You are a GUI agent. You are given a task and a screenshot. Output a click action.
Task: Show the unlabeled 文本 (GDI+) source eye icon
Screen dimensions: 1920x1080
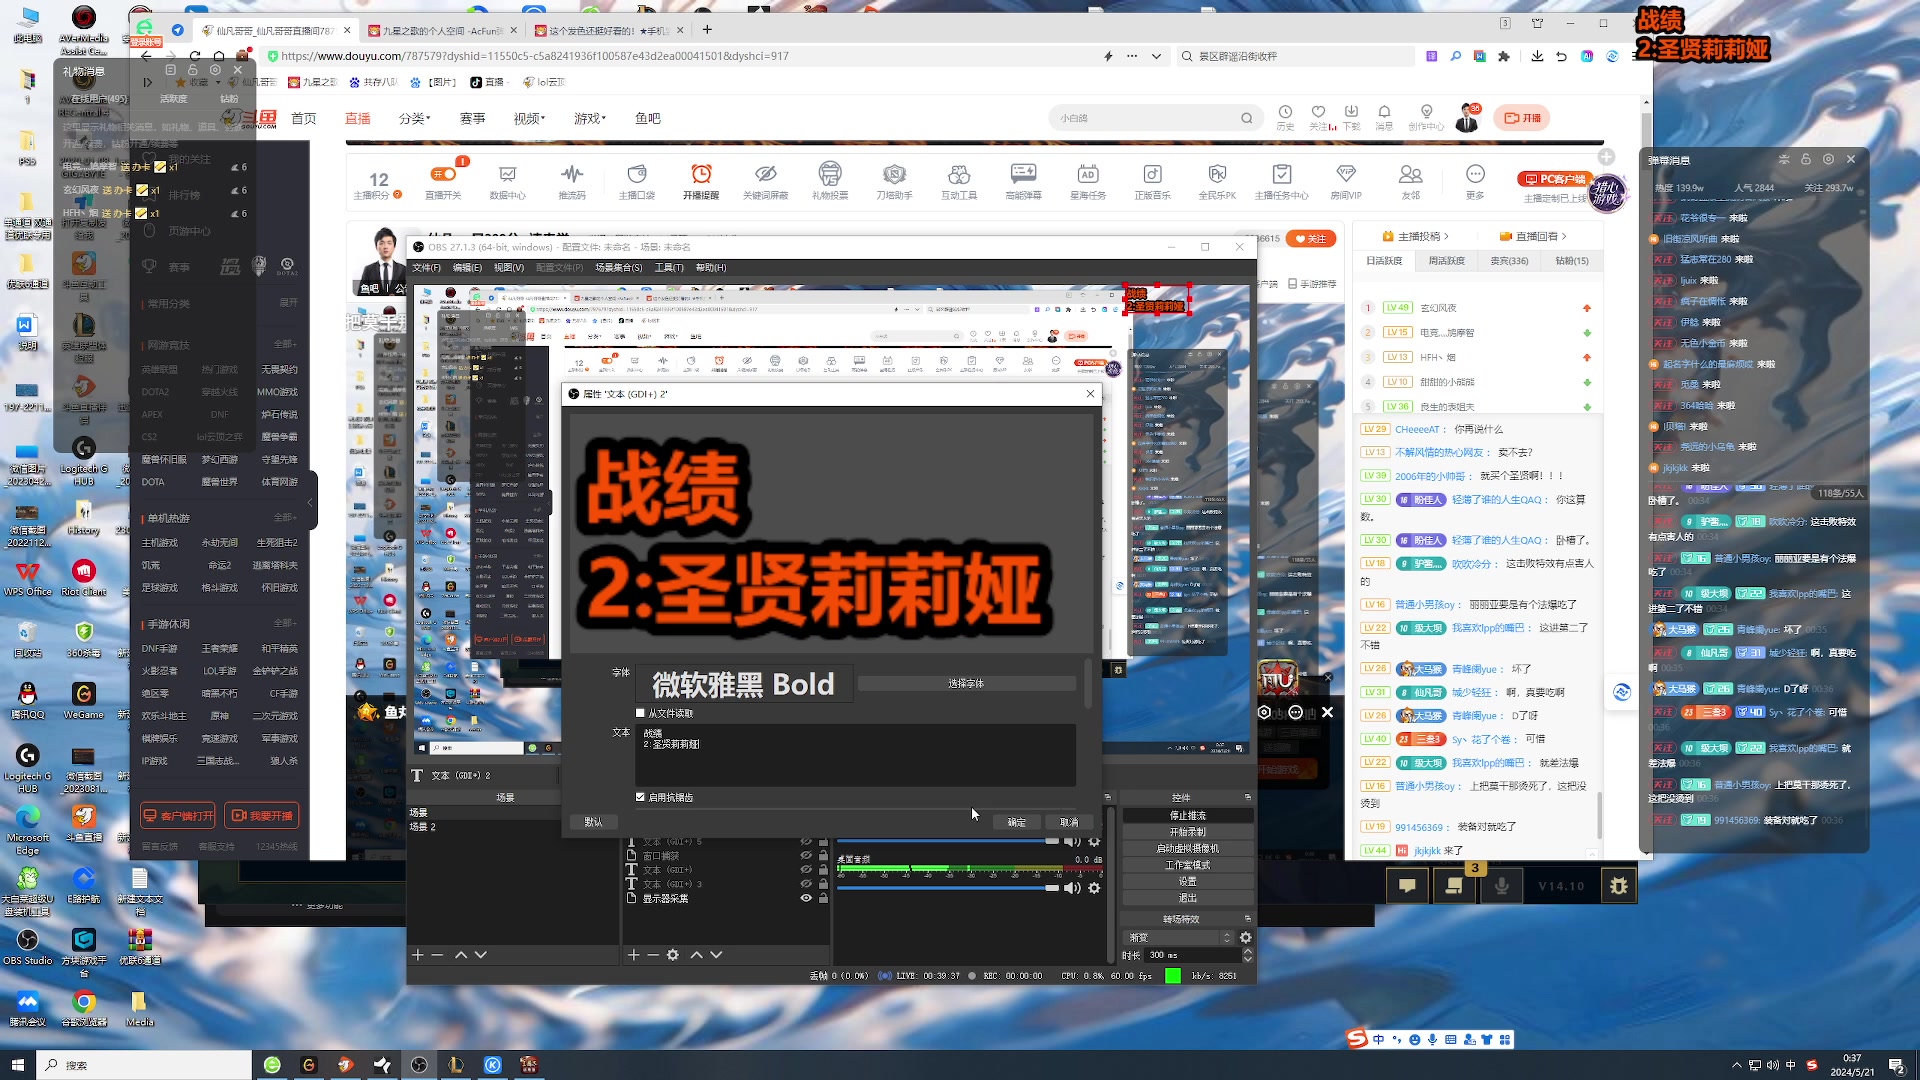tap(806, 870)
